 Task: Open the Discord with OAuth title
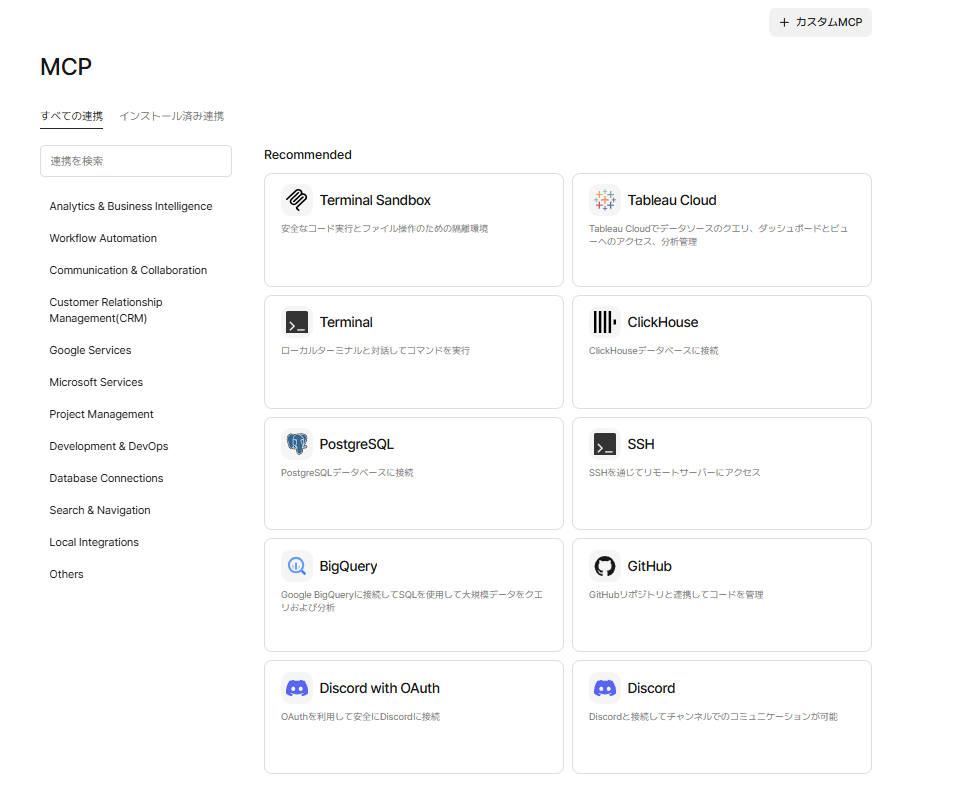[x=380, y=689]
